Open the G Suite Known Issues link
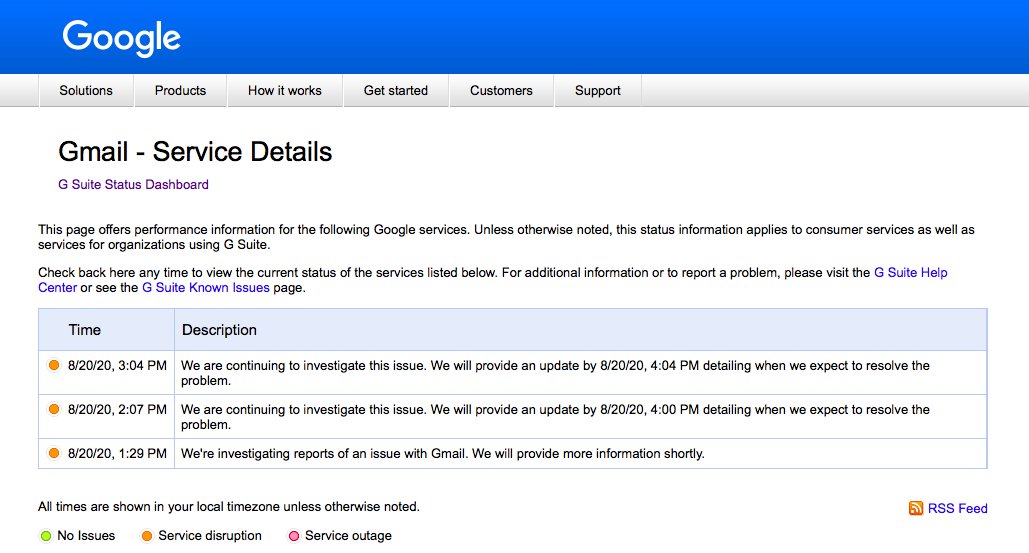Screen dimensions: 1029x553 click(206, 288)
